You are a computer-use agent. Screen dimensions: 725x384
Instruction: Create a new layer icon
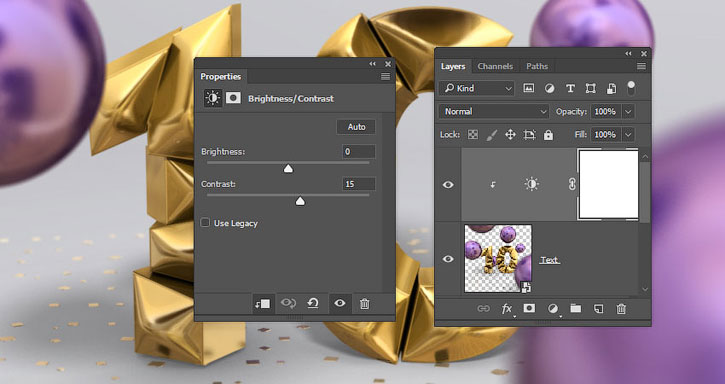pyautogui.click(x=598, y=309)
